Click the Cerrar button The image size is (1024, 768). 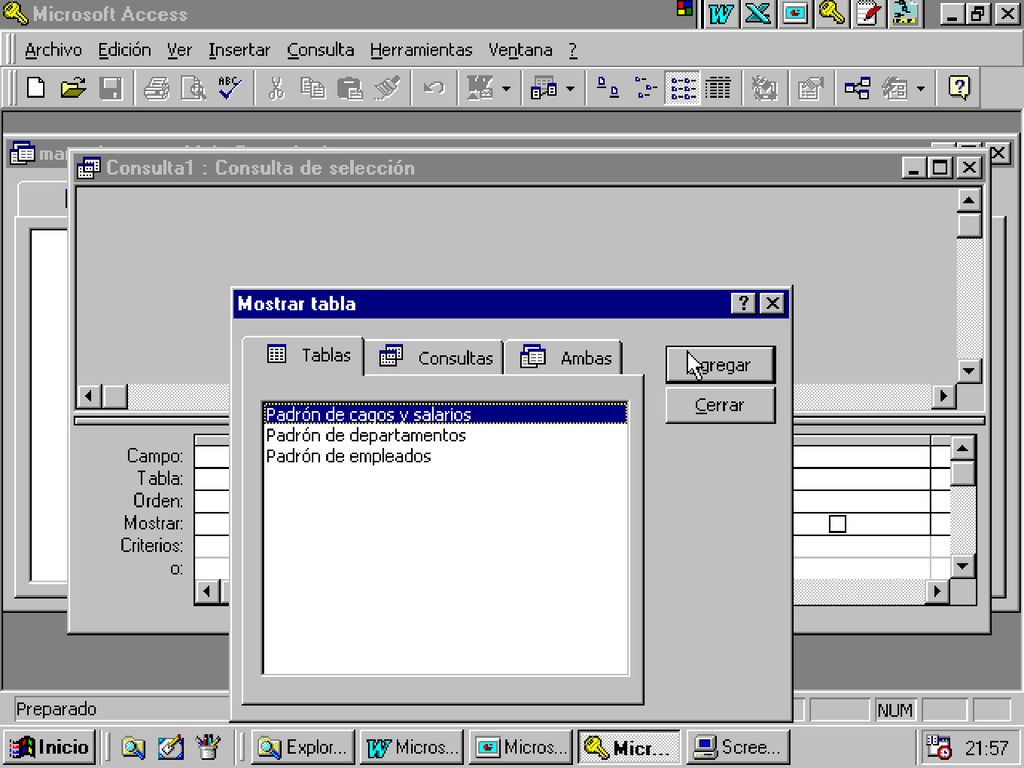click(x=720, y=405)
